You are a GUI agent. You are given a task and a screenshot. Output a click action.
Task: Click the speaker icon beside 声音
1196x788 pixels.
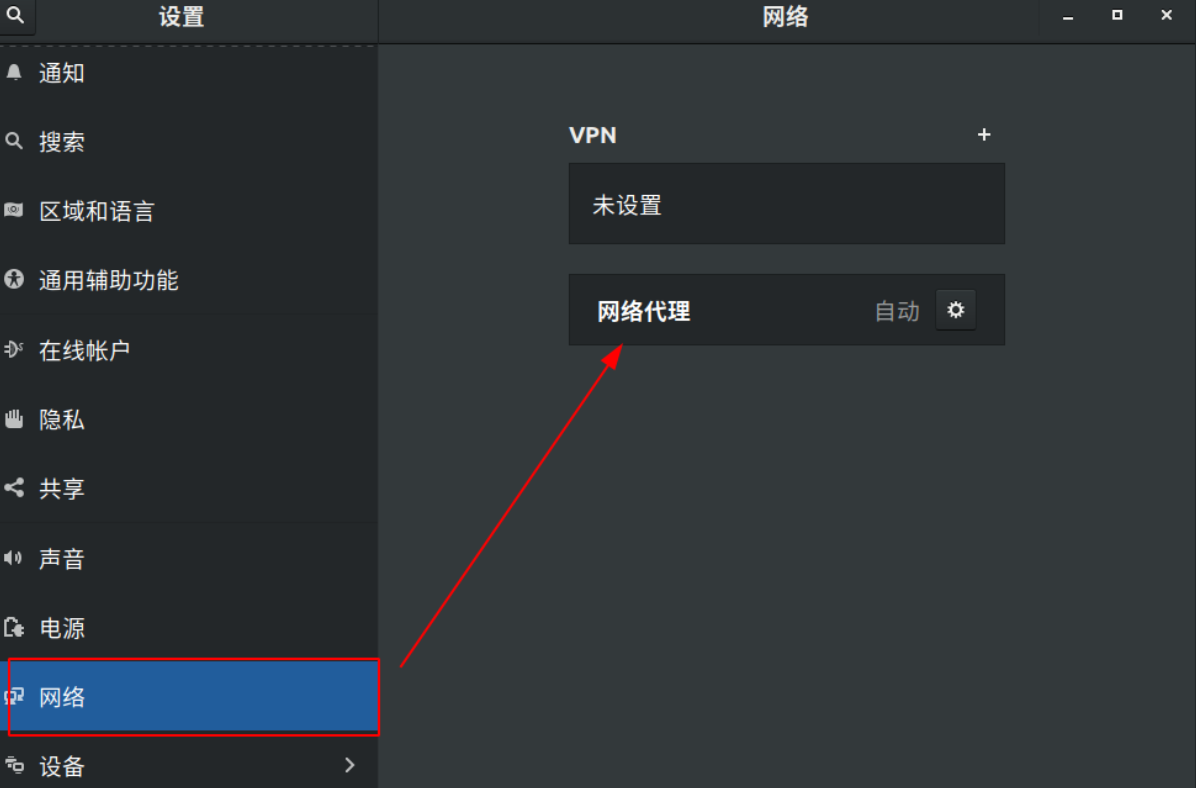click(x=13, y=558)
